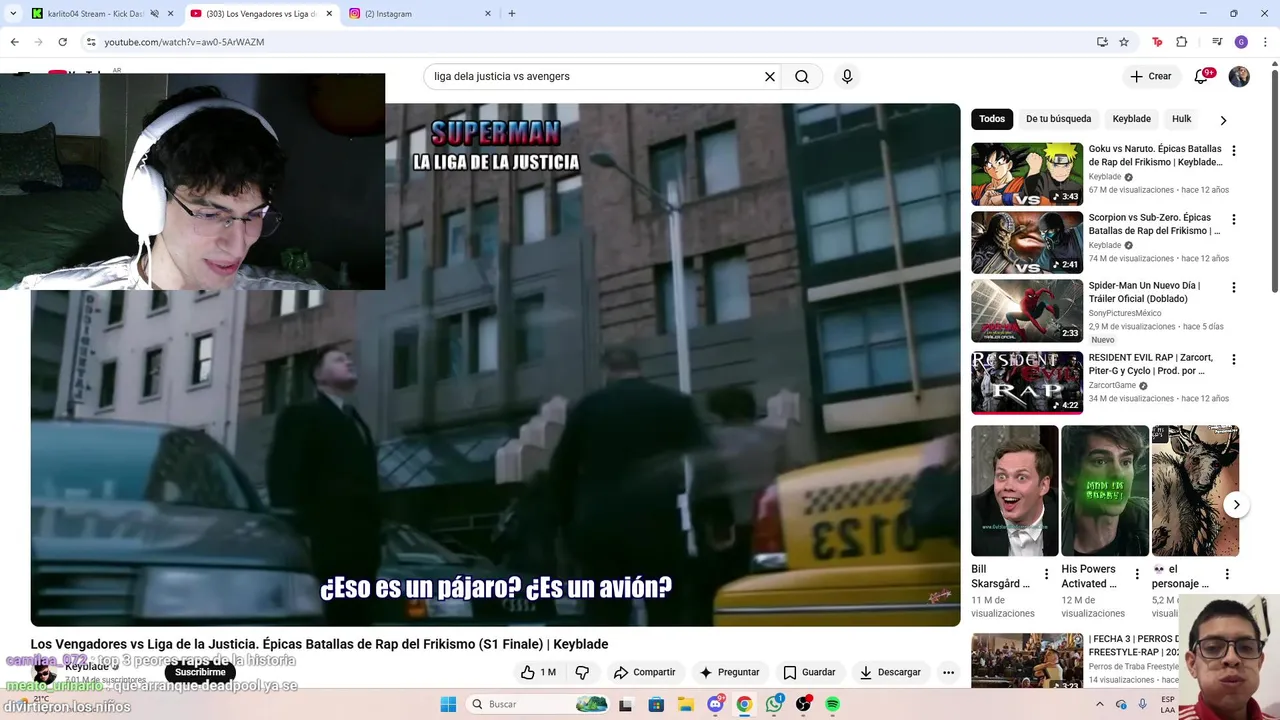Open the Goku vs Naruto thumbnail
Viewport: 1280px width, 720px height.
pyautogui.click(x=1027, y=174)
